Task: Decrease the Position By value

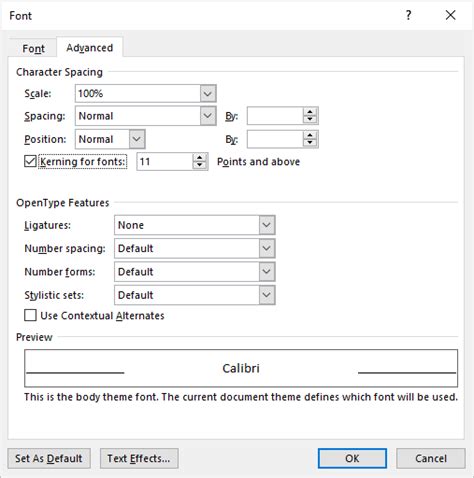Action: [310, 143]
